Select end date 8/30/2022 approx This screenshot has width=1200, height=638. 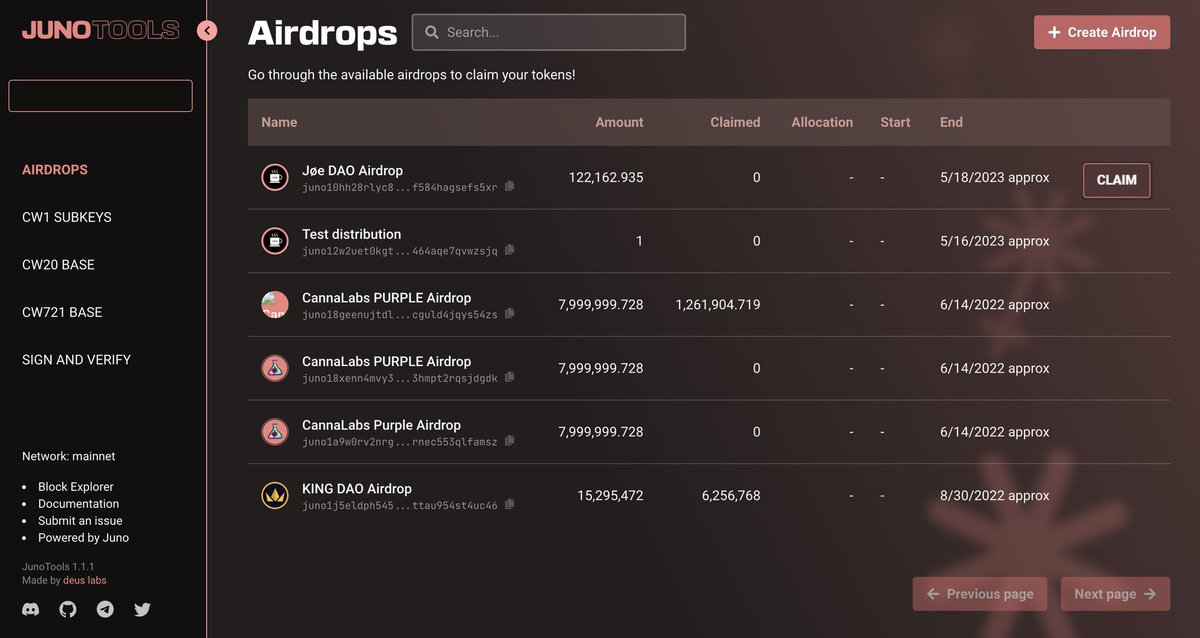(995, 496)
